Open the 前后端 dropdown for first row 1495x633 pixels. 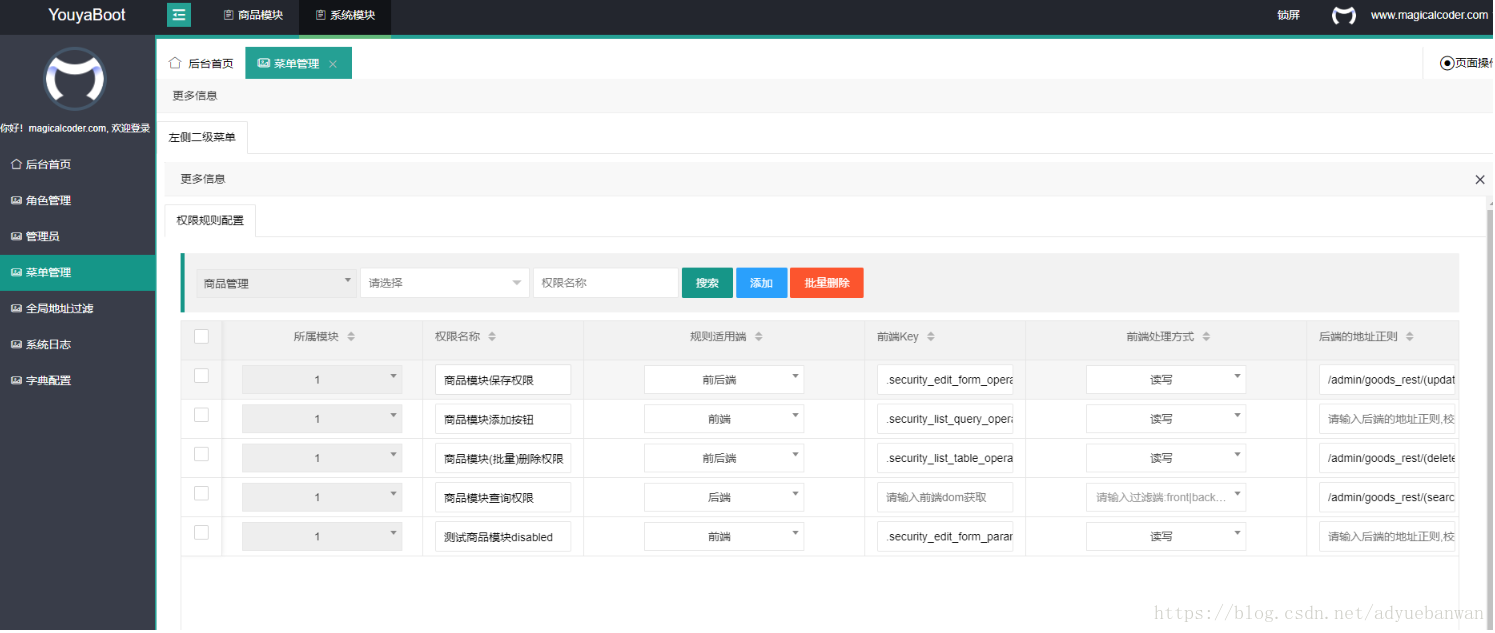coord(723,379)
